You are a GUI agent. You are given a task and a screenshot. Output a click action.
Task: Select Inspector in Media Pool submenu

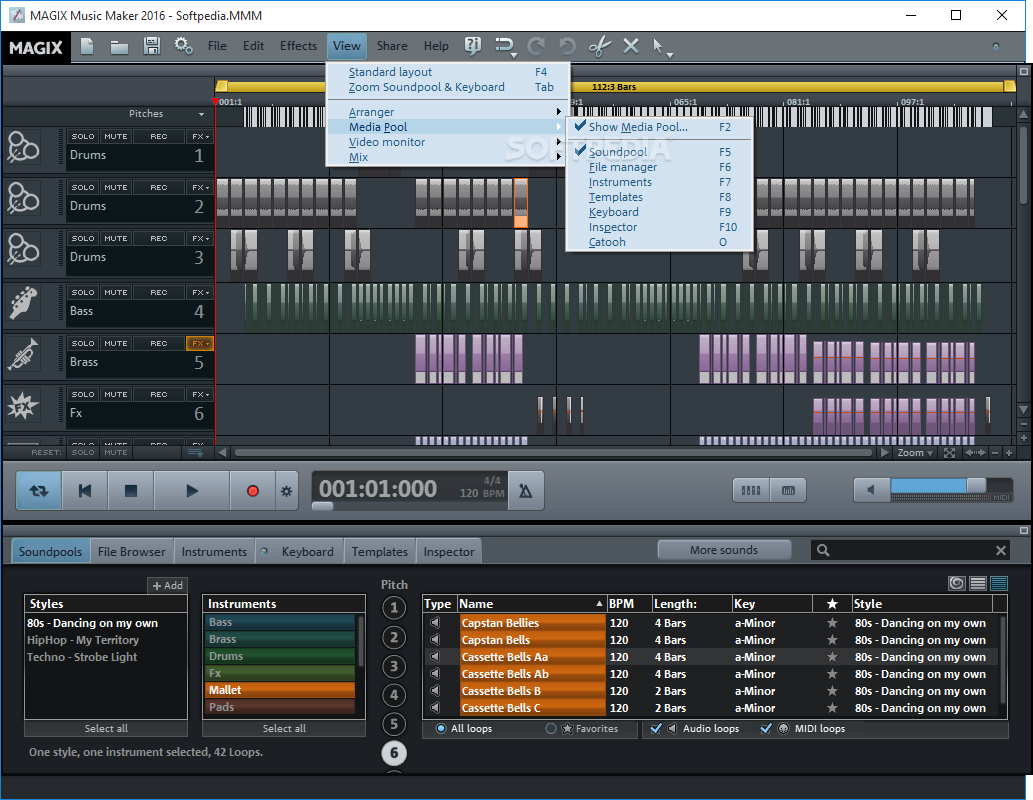pos(659,227)
